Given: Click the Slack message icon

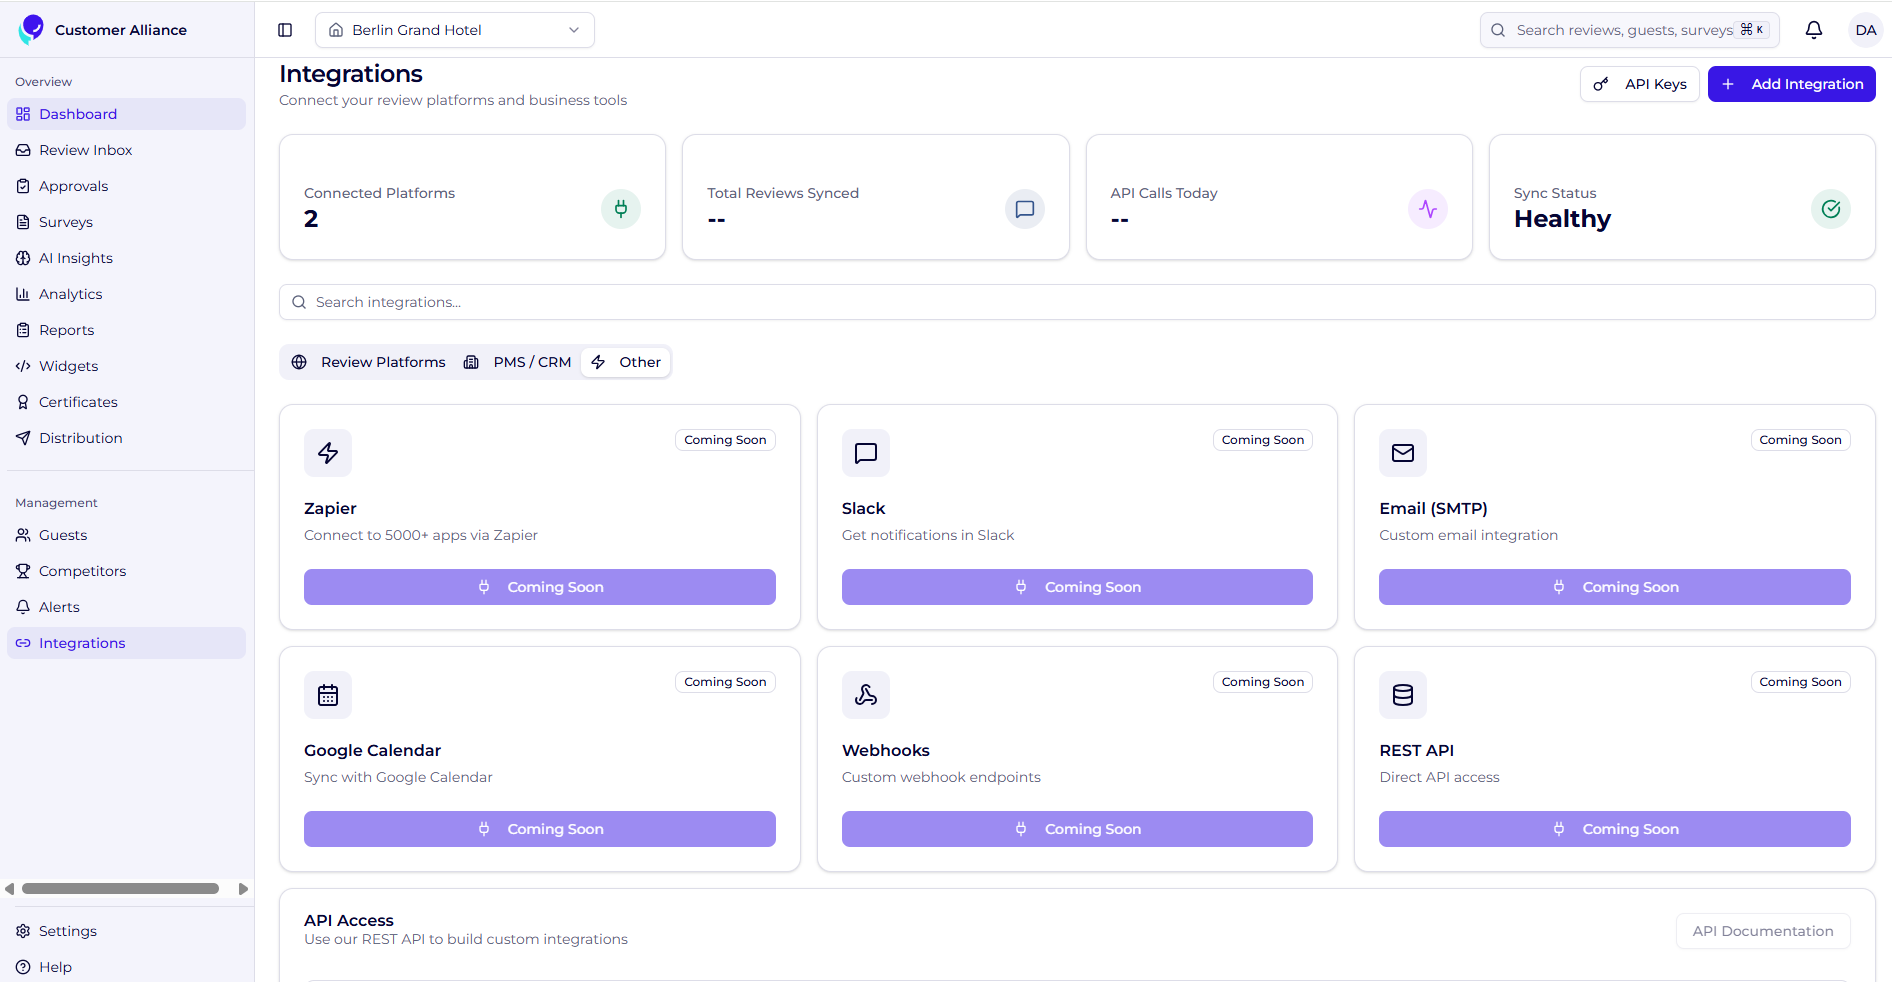Looking at the screenshot, I should coord(866,453).
